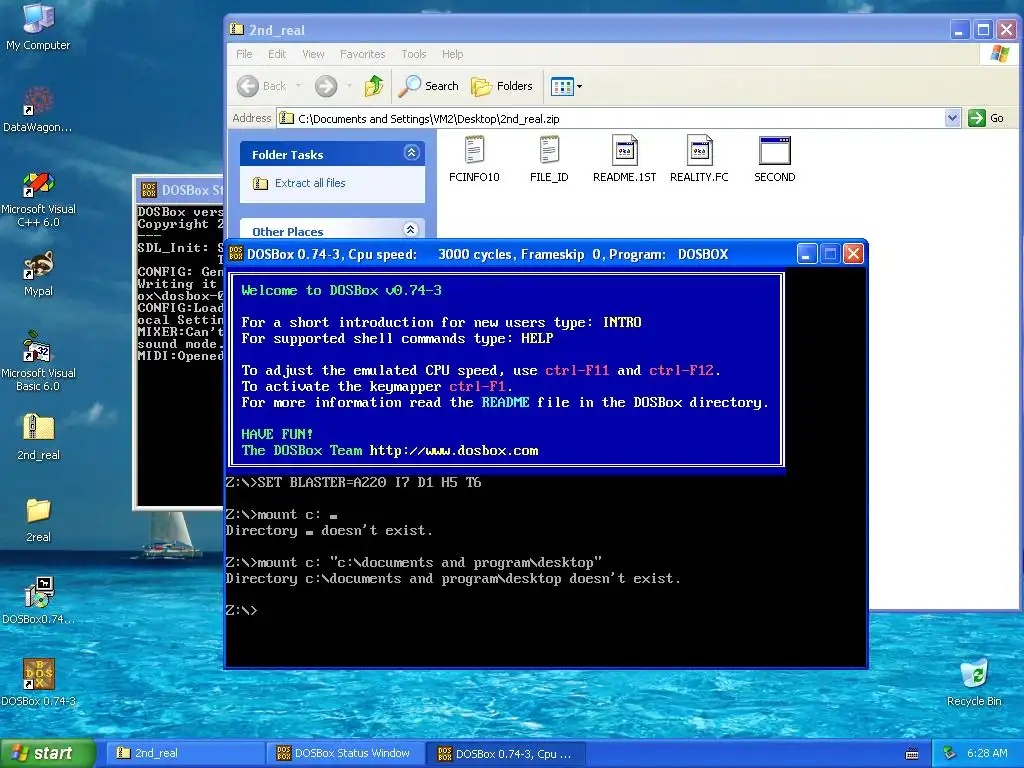Launch the Mypal browser shortcut

coord(38,274)
